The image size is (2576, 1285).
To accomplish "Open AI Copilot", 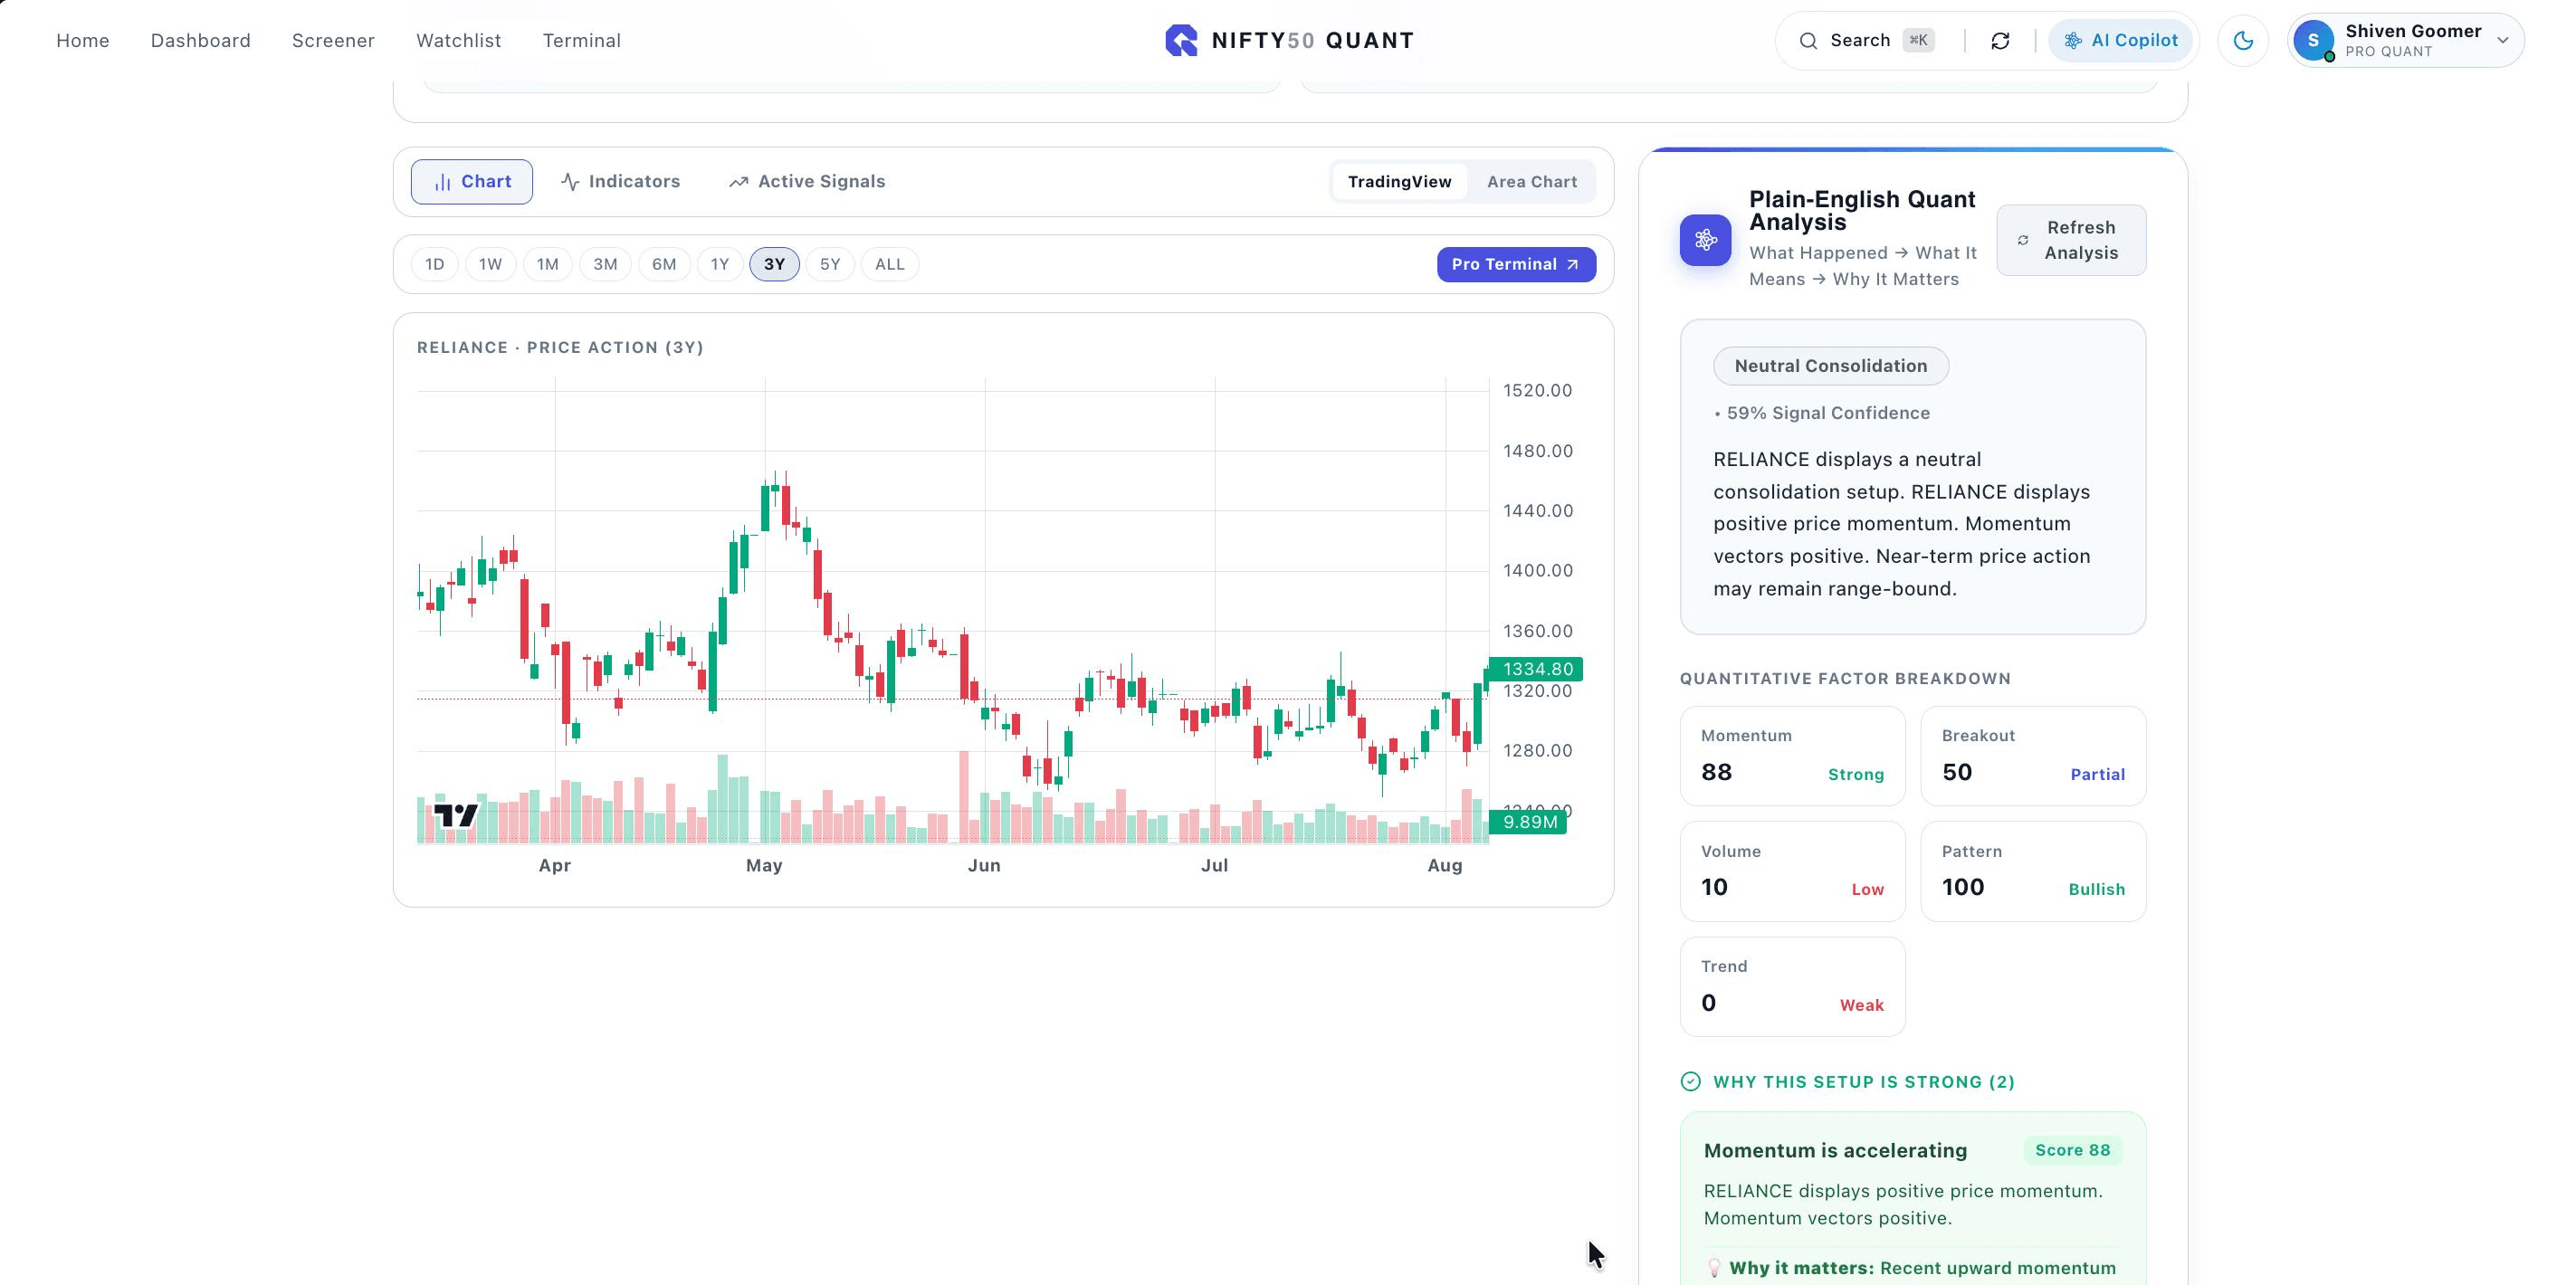I will point(2120,40).
